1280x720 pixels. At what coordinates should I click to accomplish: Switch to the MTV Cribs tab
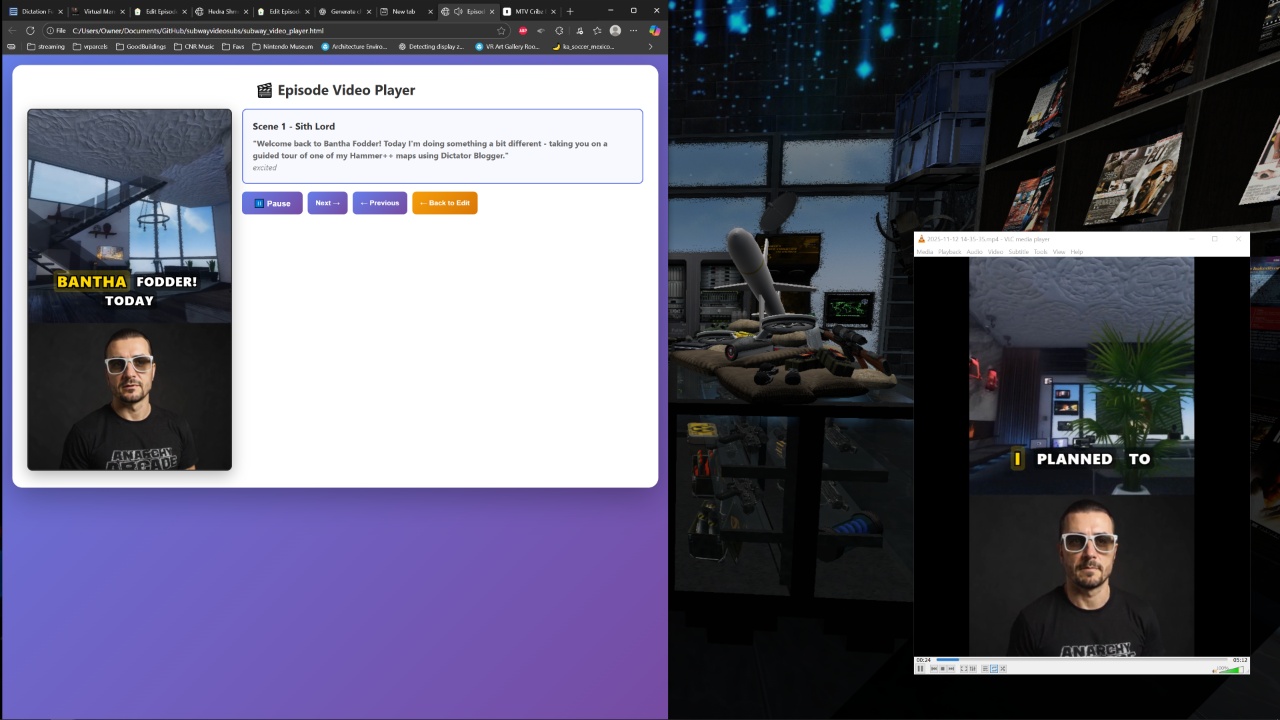pyautogui.click(x=530, y=11)
